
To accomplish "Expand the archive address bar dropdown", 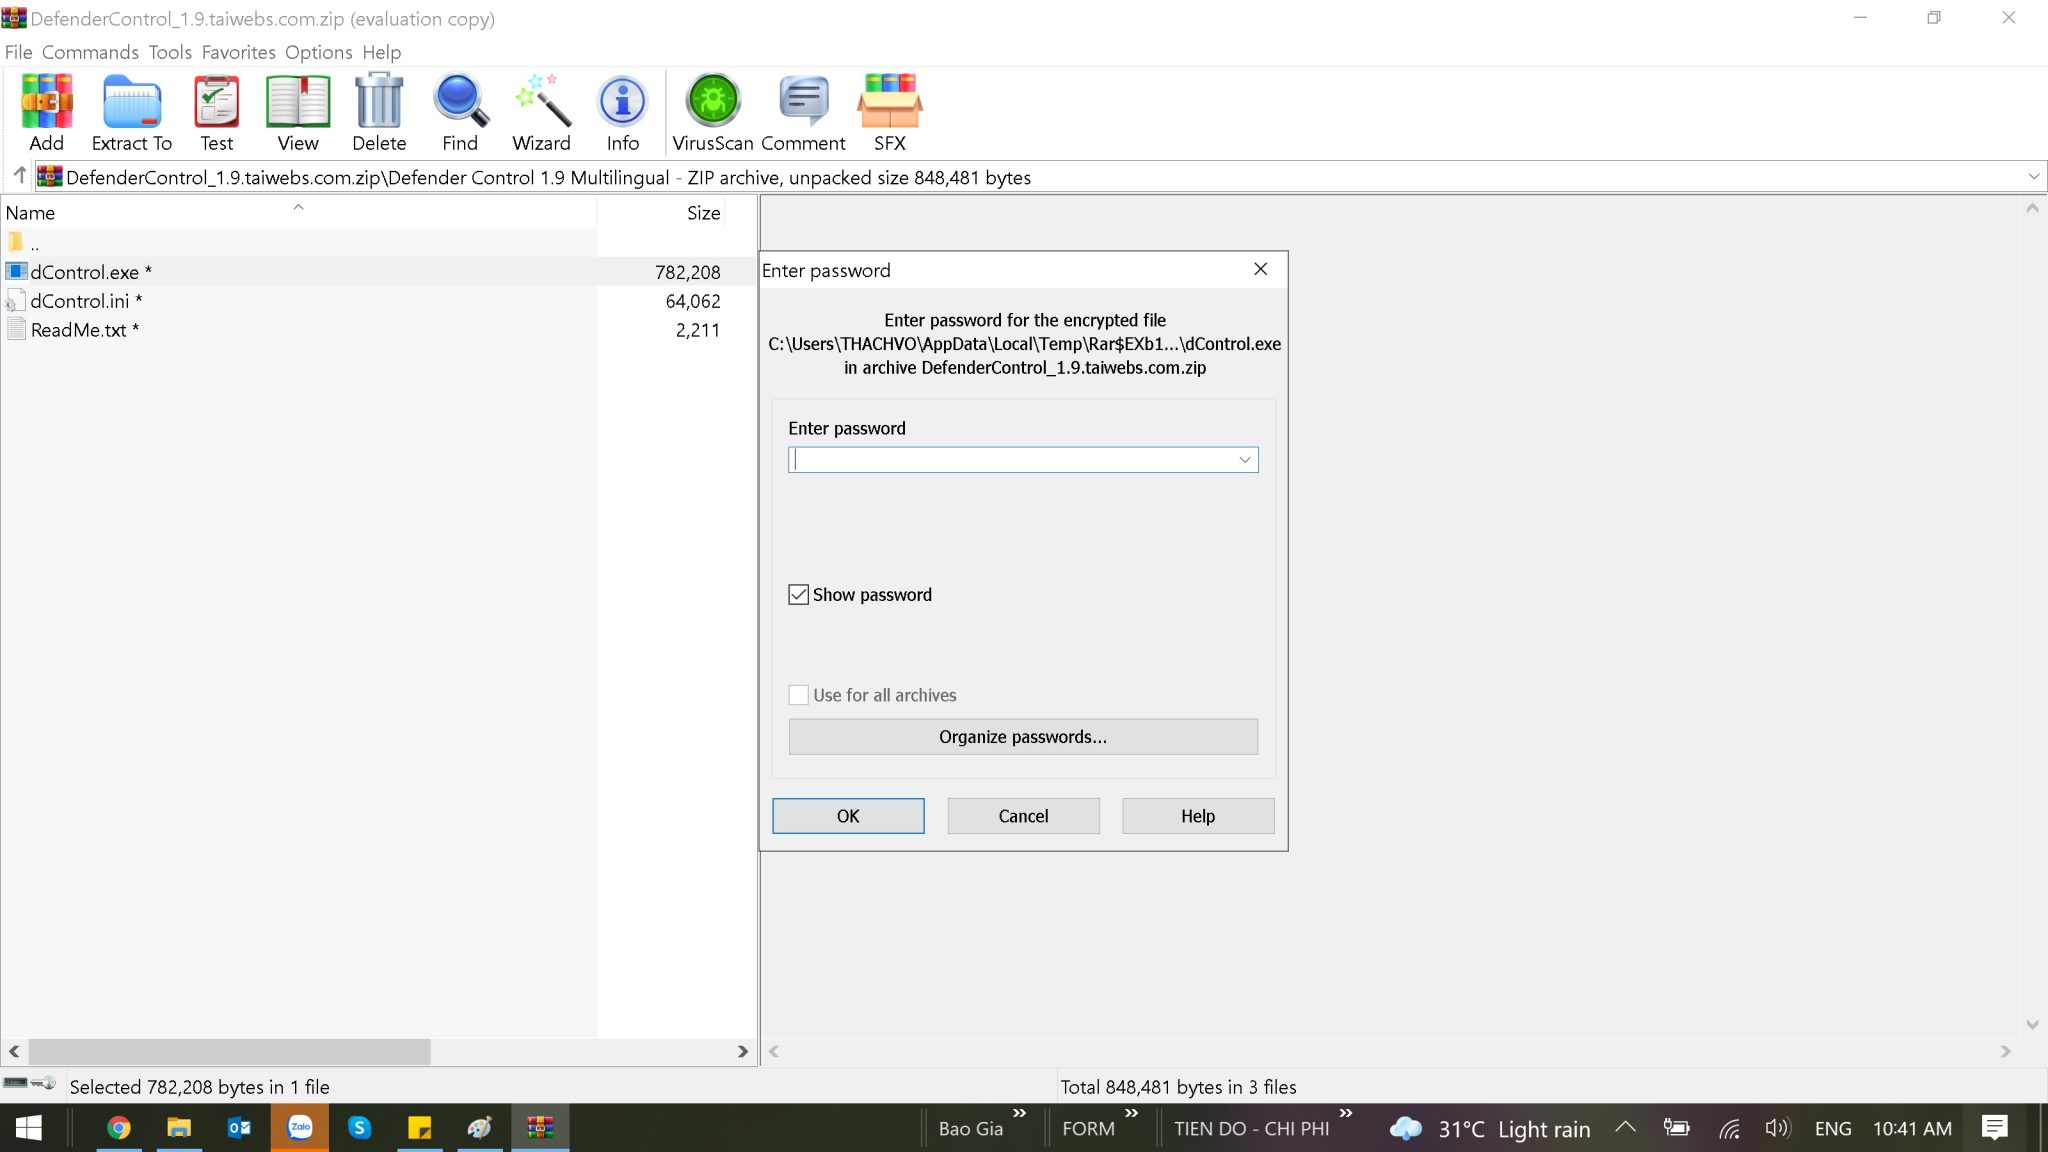I will point(2033,176).
